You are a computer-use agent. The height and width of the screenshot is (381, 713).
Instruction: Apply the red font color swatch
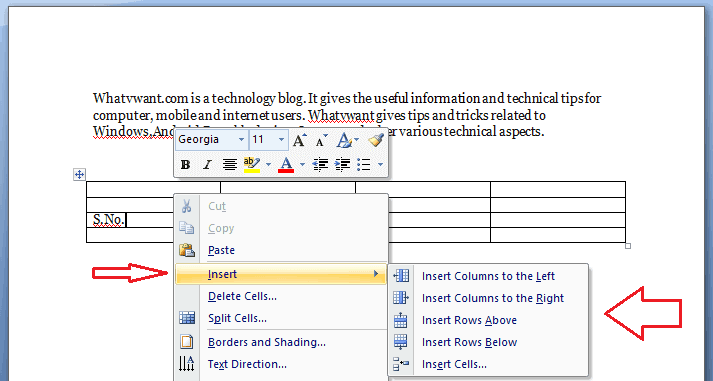tap(286, 165)
